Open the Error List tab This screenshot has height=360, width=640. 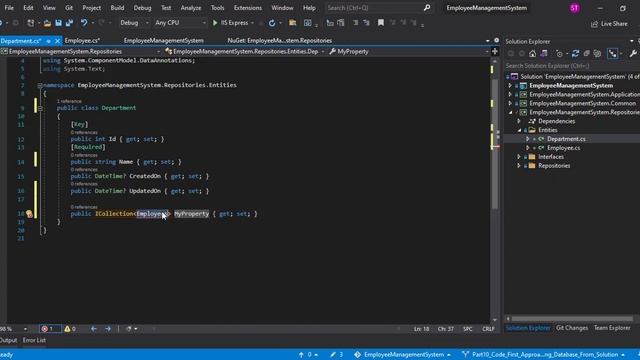coord(34,340)
